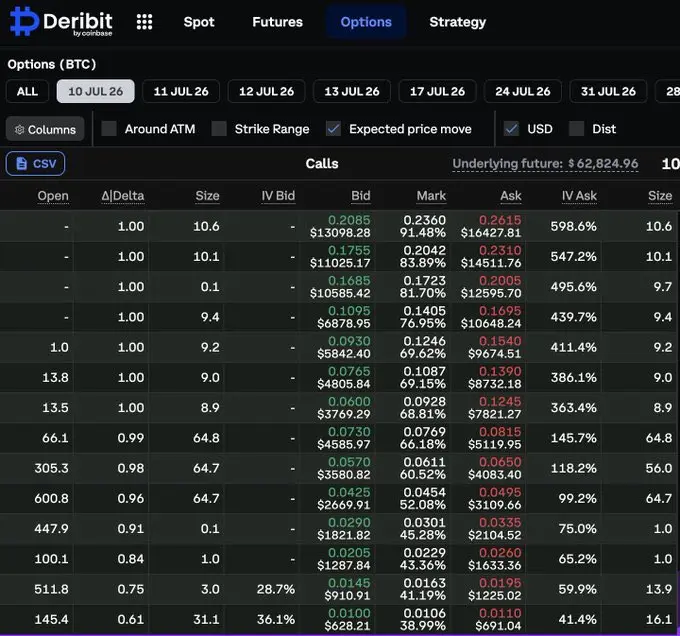
Task: Uncheck Expected price move checkbox
Action: pos(333,129)
